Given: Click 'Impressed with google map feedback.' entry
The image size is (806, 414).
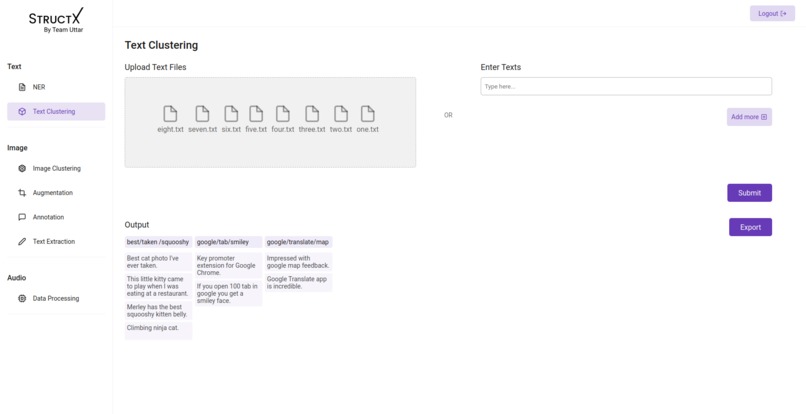Looking at the screenshot, I should (x=298, y=262).
